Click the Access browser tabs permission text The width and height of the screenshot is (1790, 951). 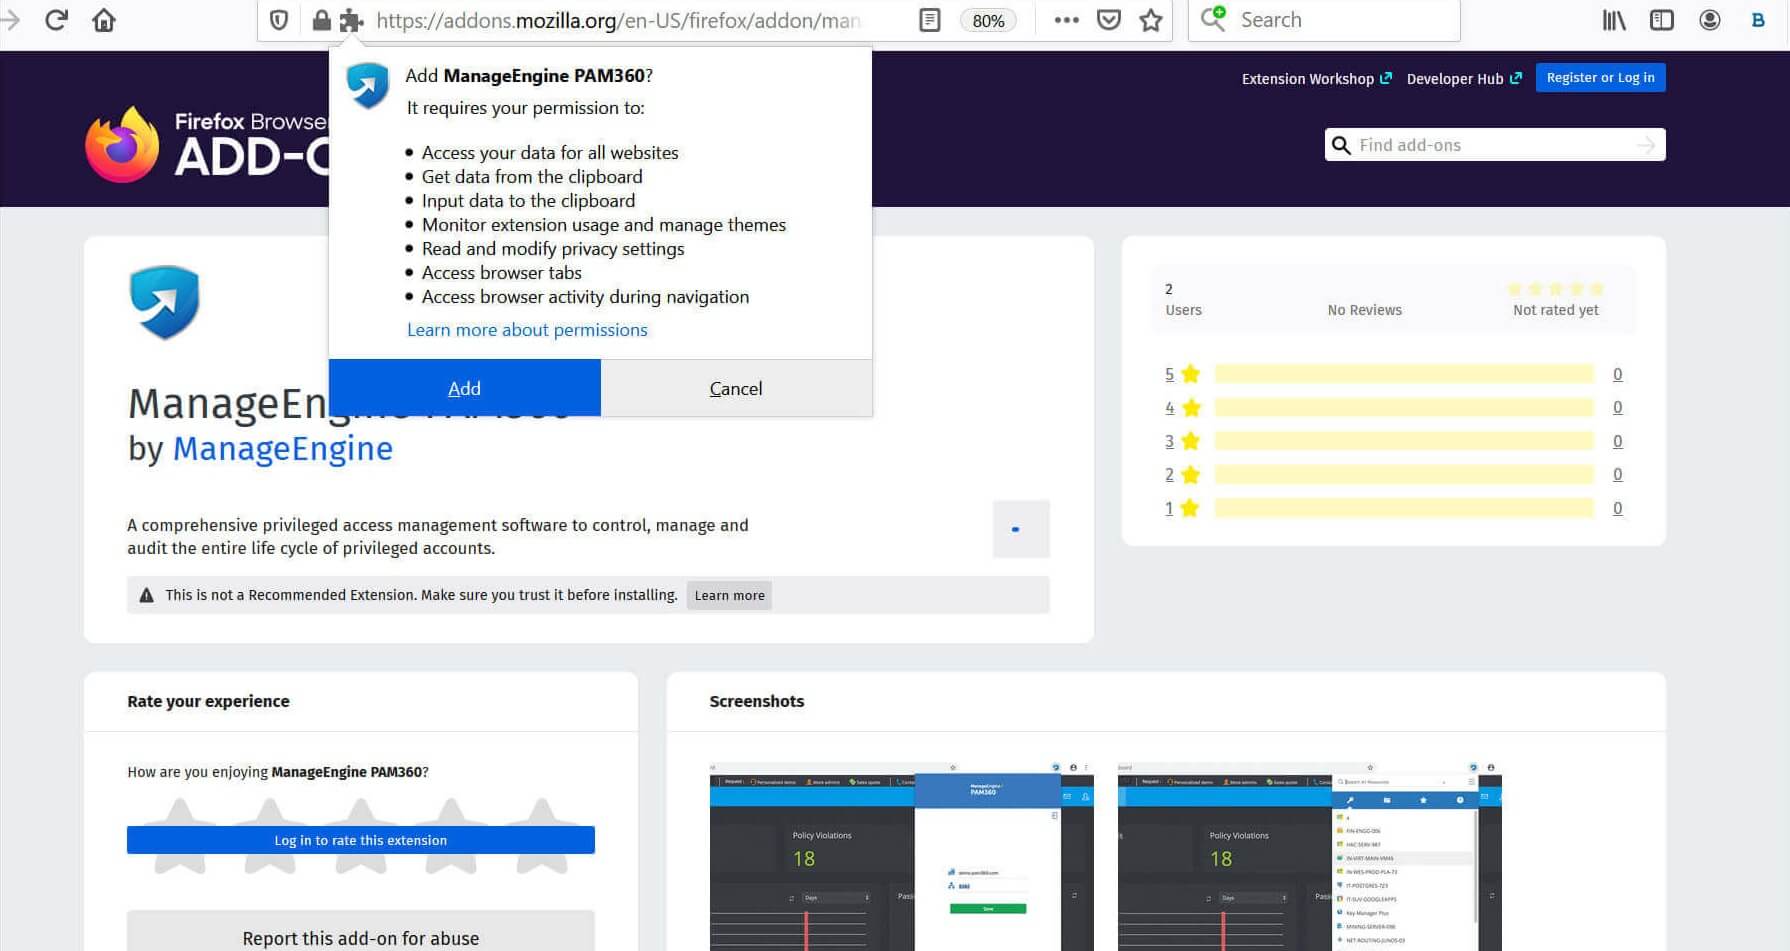pos(501,273)
